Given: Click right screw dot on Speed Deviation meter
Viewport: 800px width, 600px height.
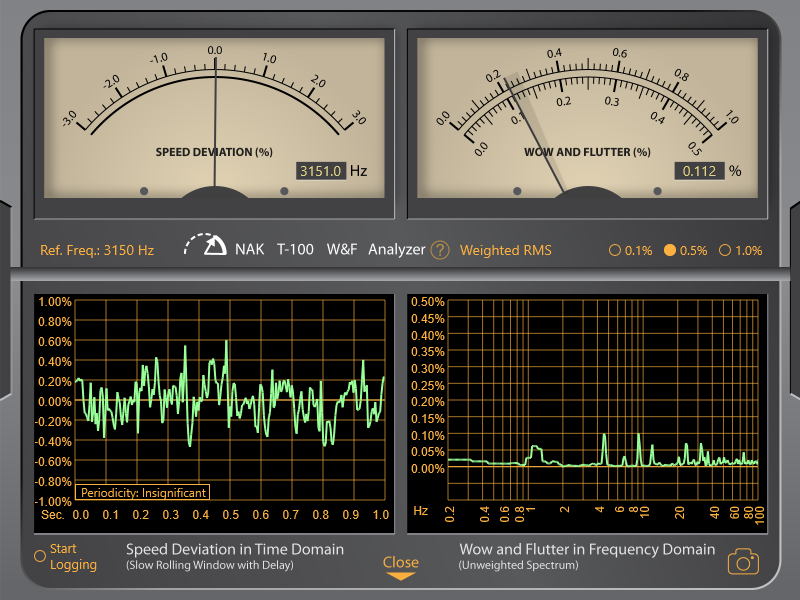Looking at the screenshot, I should [284, 190].
